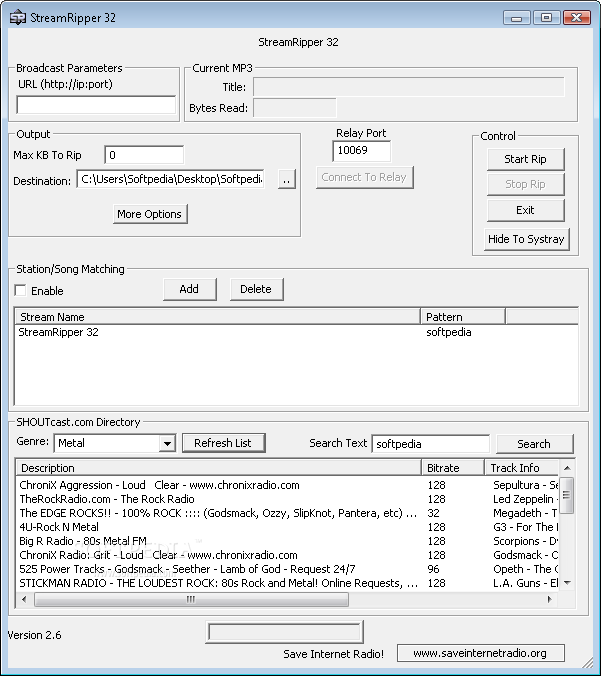Select 525 Power Tracks station row
601x676 pixels.
click(287, 569)
